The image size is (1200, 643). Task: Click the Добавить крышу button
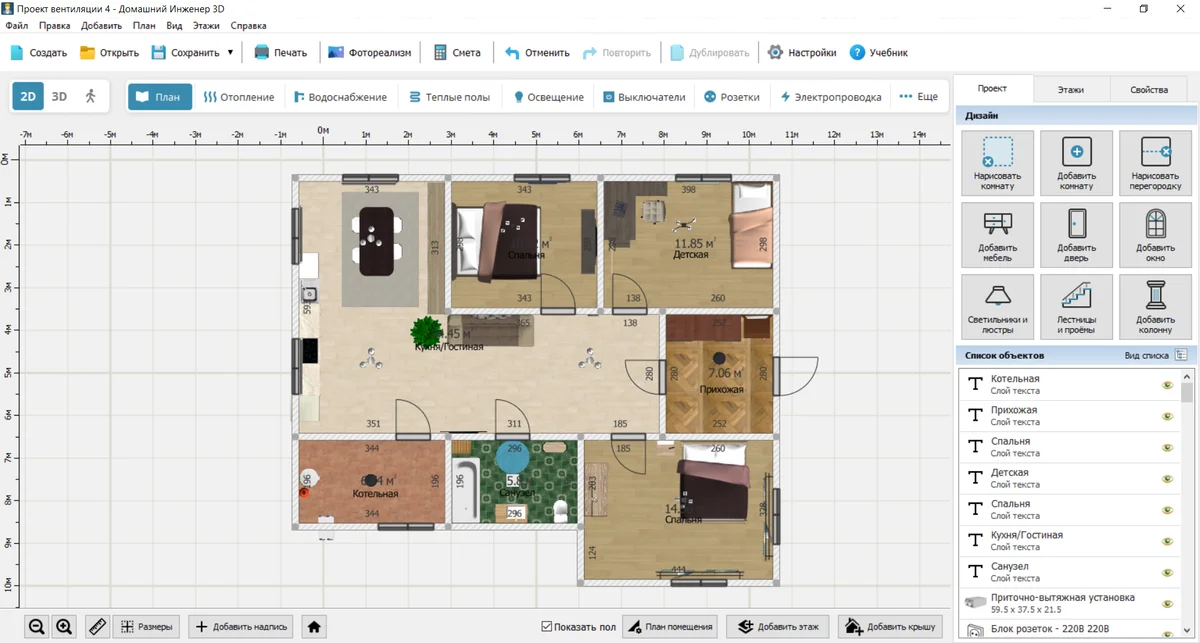[x=890, y=627]
